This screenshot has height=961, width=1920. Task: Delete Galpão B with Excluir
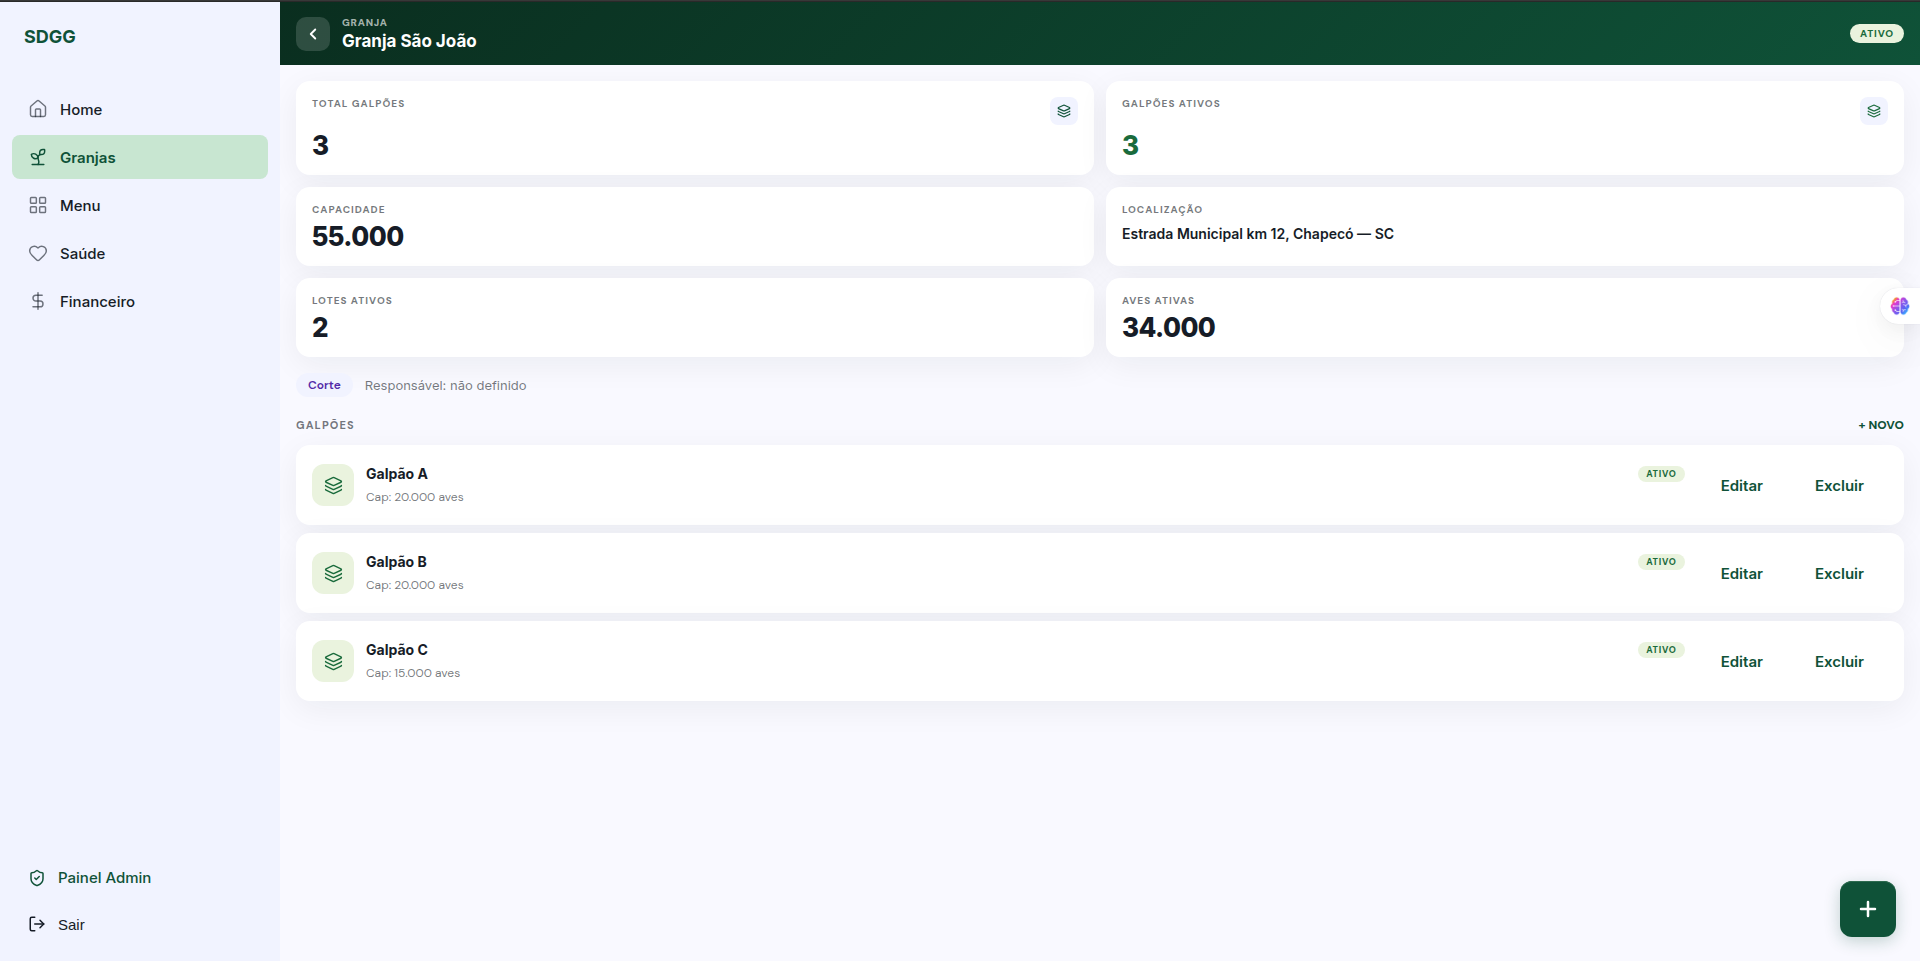pos(1839,573)
